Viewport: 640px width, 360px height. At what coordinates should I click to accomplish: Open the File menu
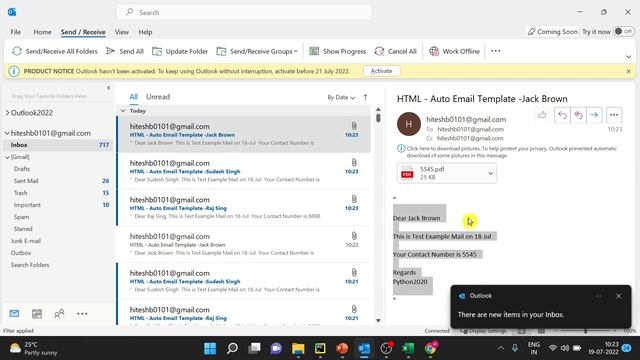pyautogui.click(x=16, y=32)
